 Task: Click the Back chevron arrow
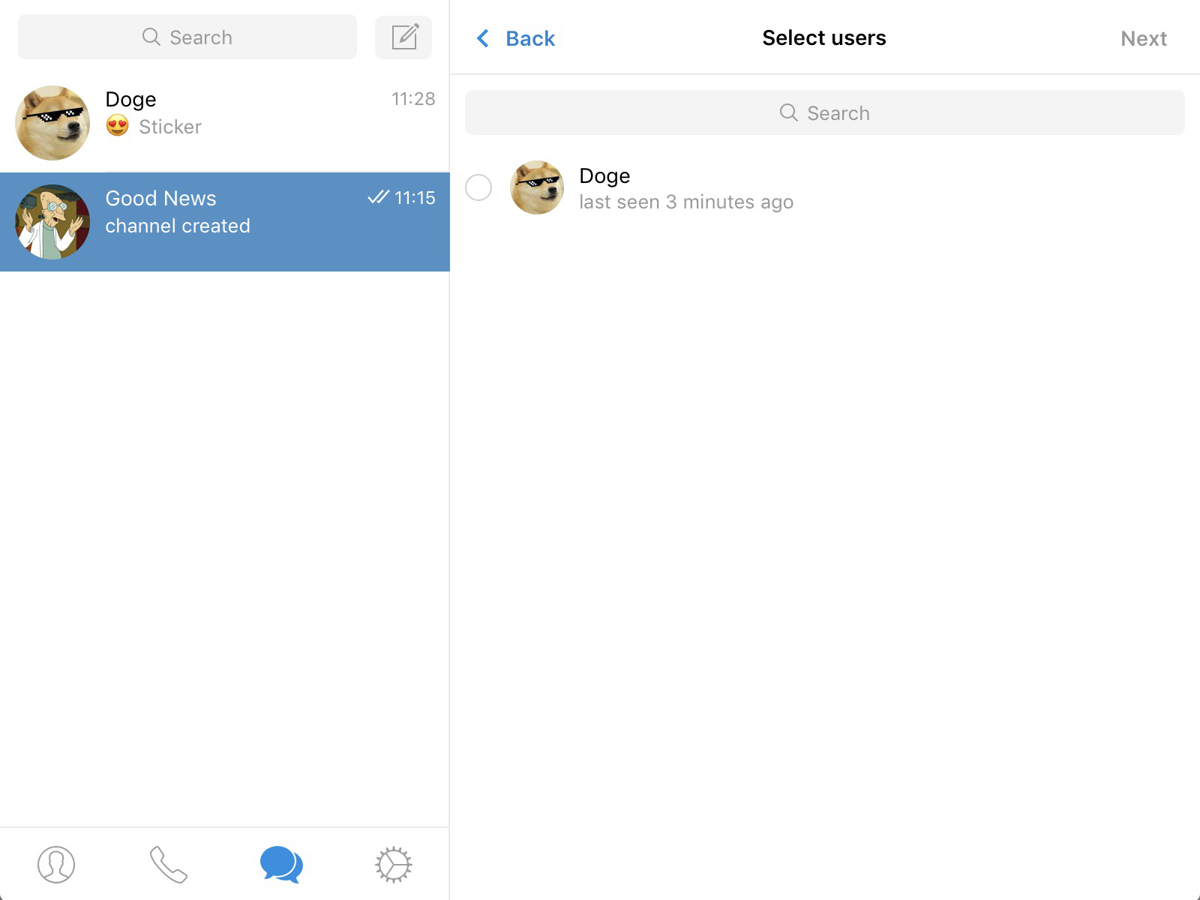click(483, 38)
